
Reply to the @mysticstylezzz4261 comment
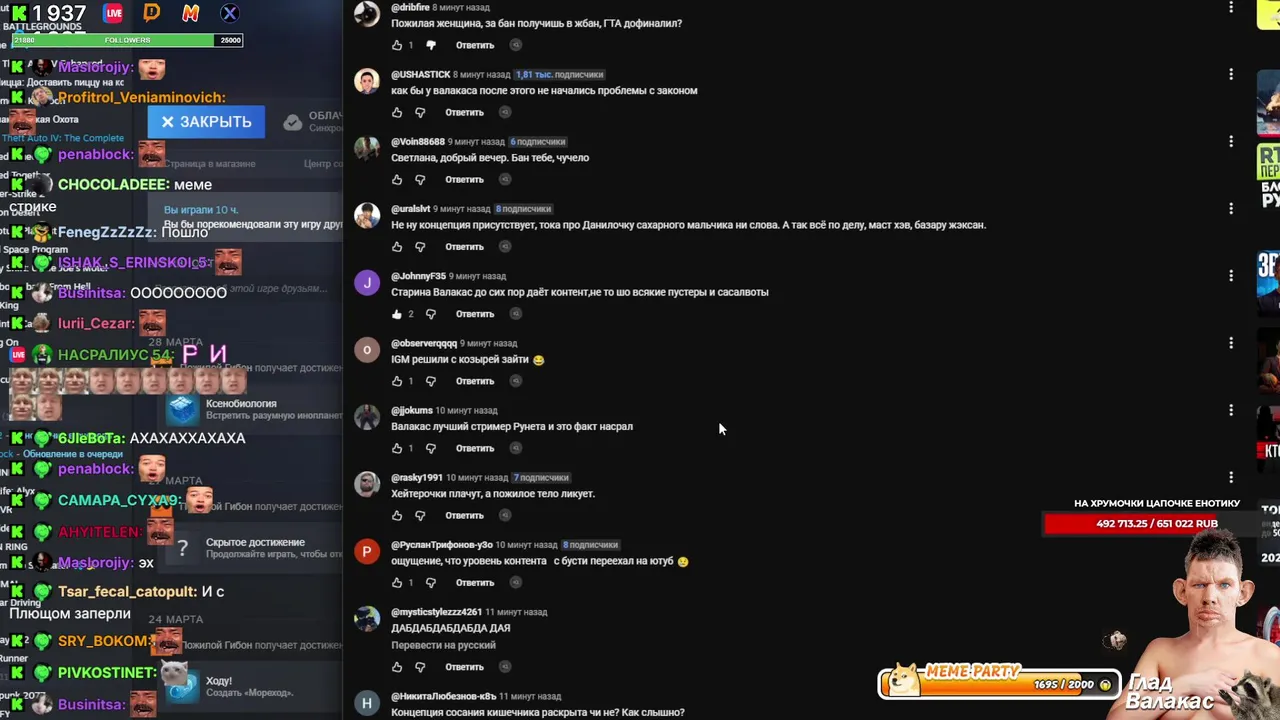pos(464,667)
